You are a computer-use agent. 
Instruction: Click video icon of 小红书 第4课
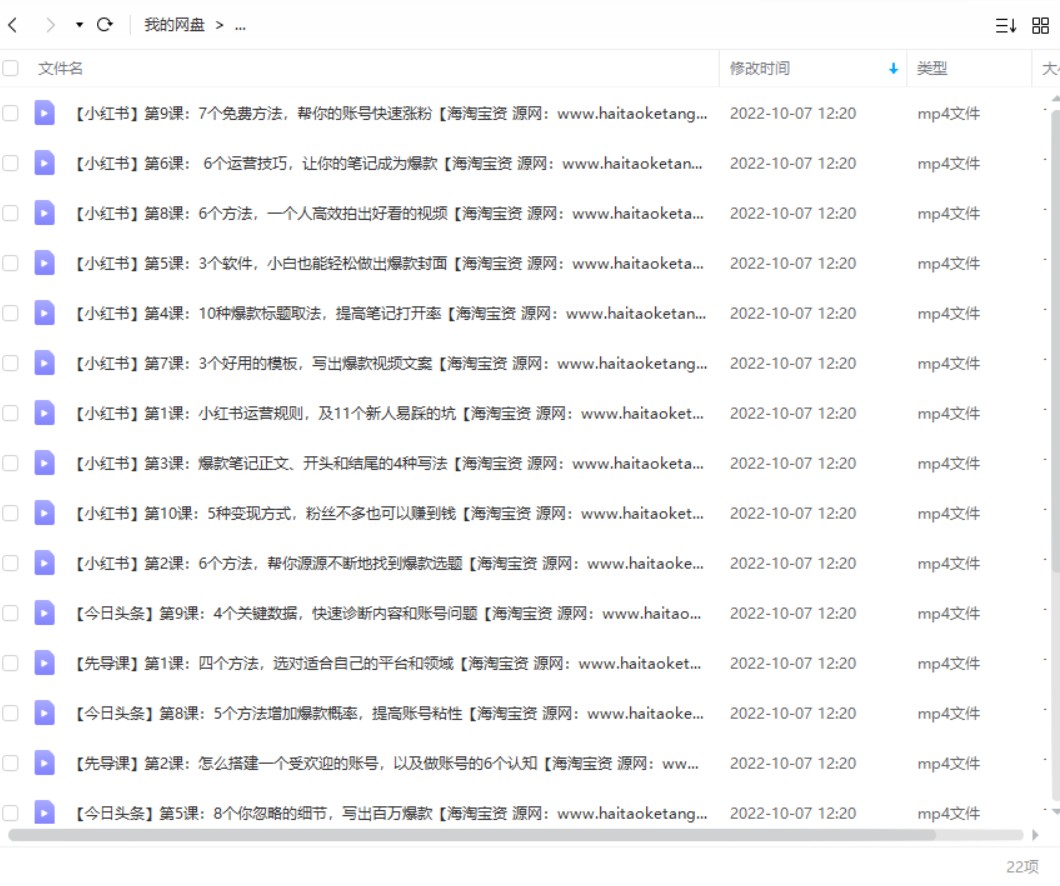point(45,313)
